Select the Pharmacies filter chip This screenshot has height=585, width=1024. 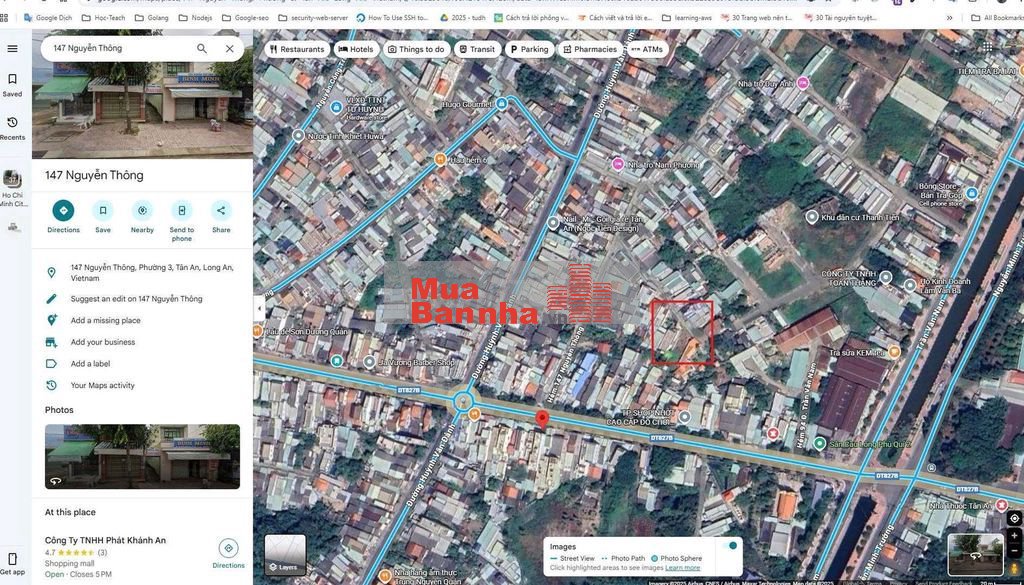coord(589,49)
